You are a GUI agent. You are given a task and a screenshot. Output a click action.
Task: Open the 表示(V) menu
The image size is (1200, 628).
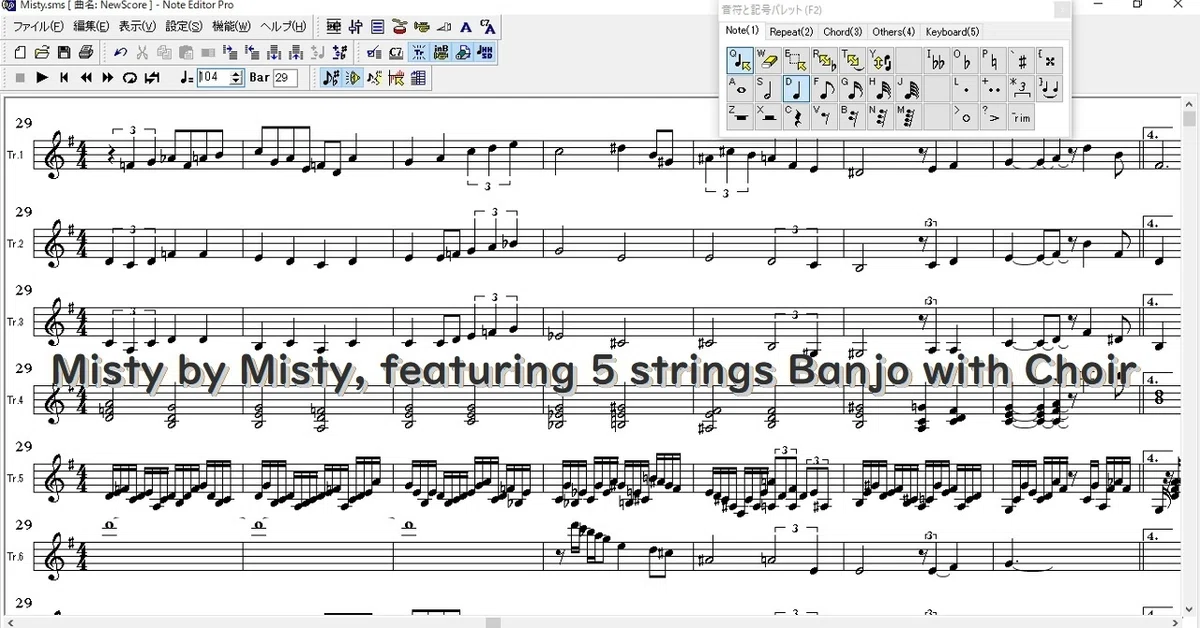[x=137, y=26]
